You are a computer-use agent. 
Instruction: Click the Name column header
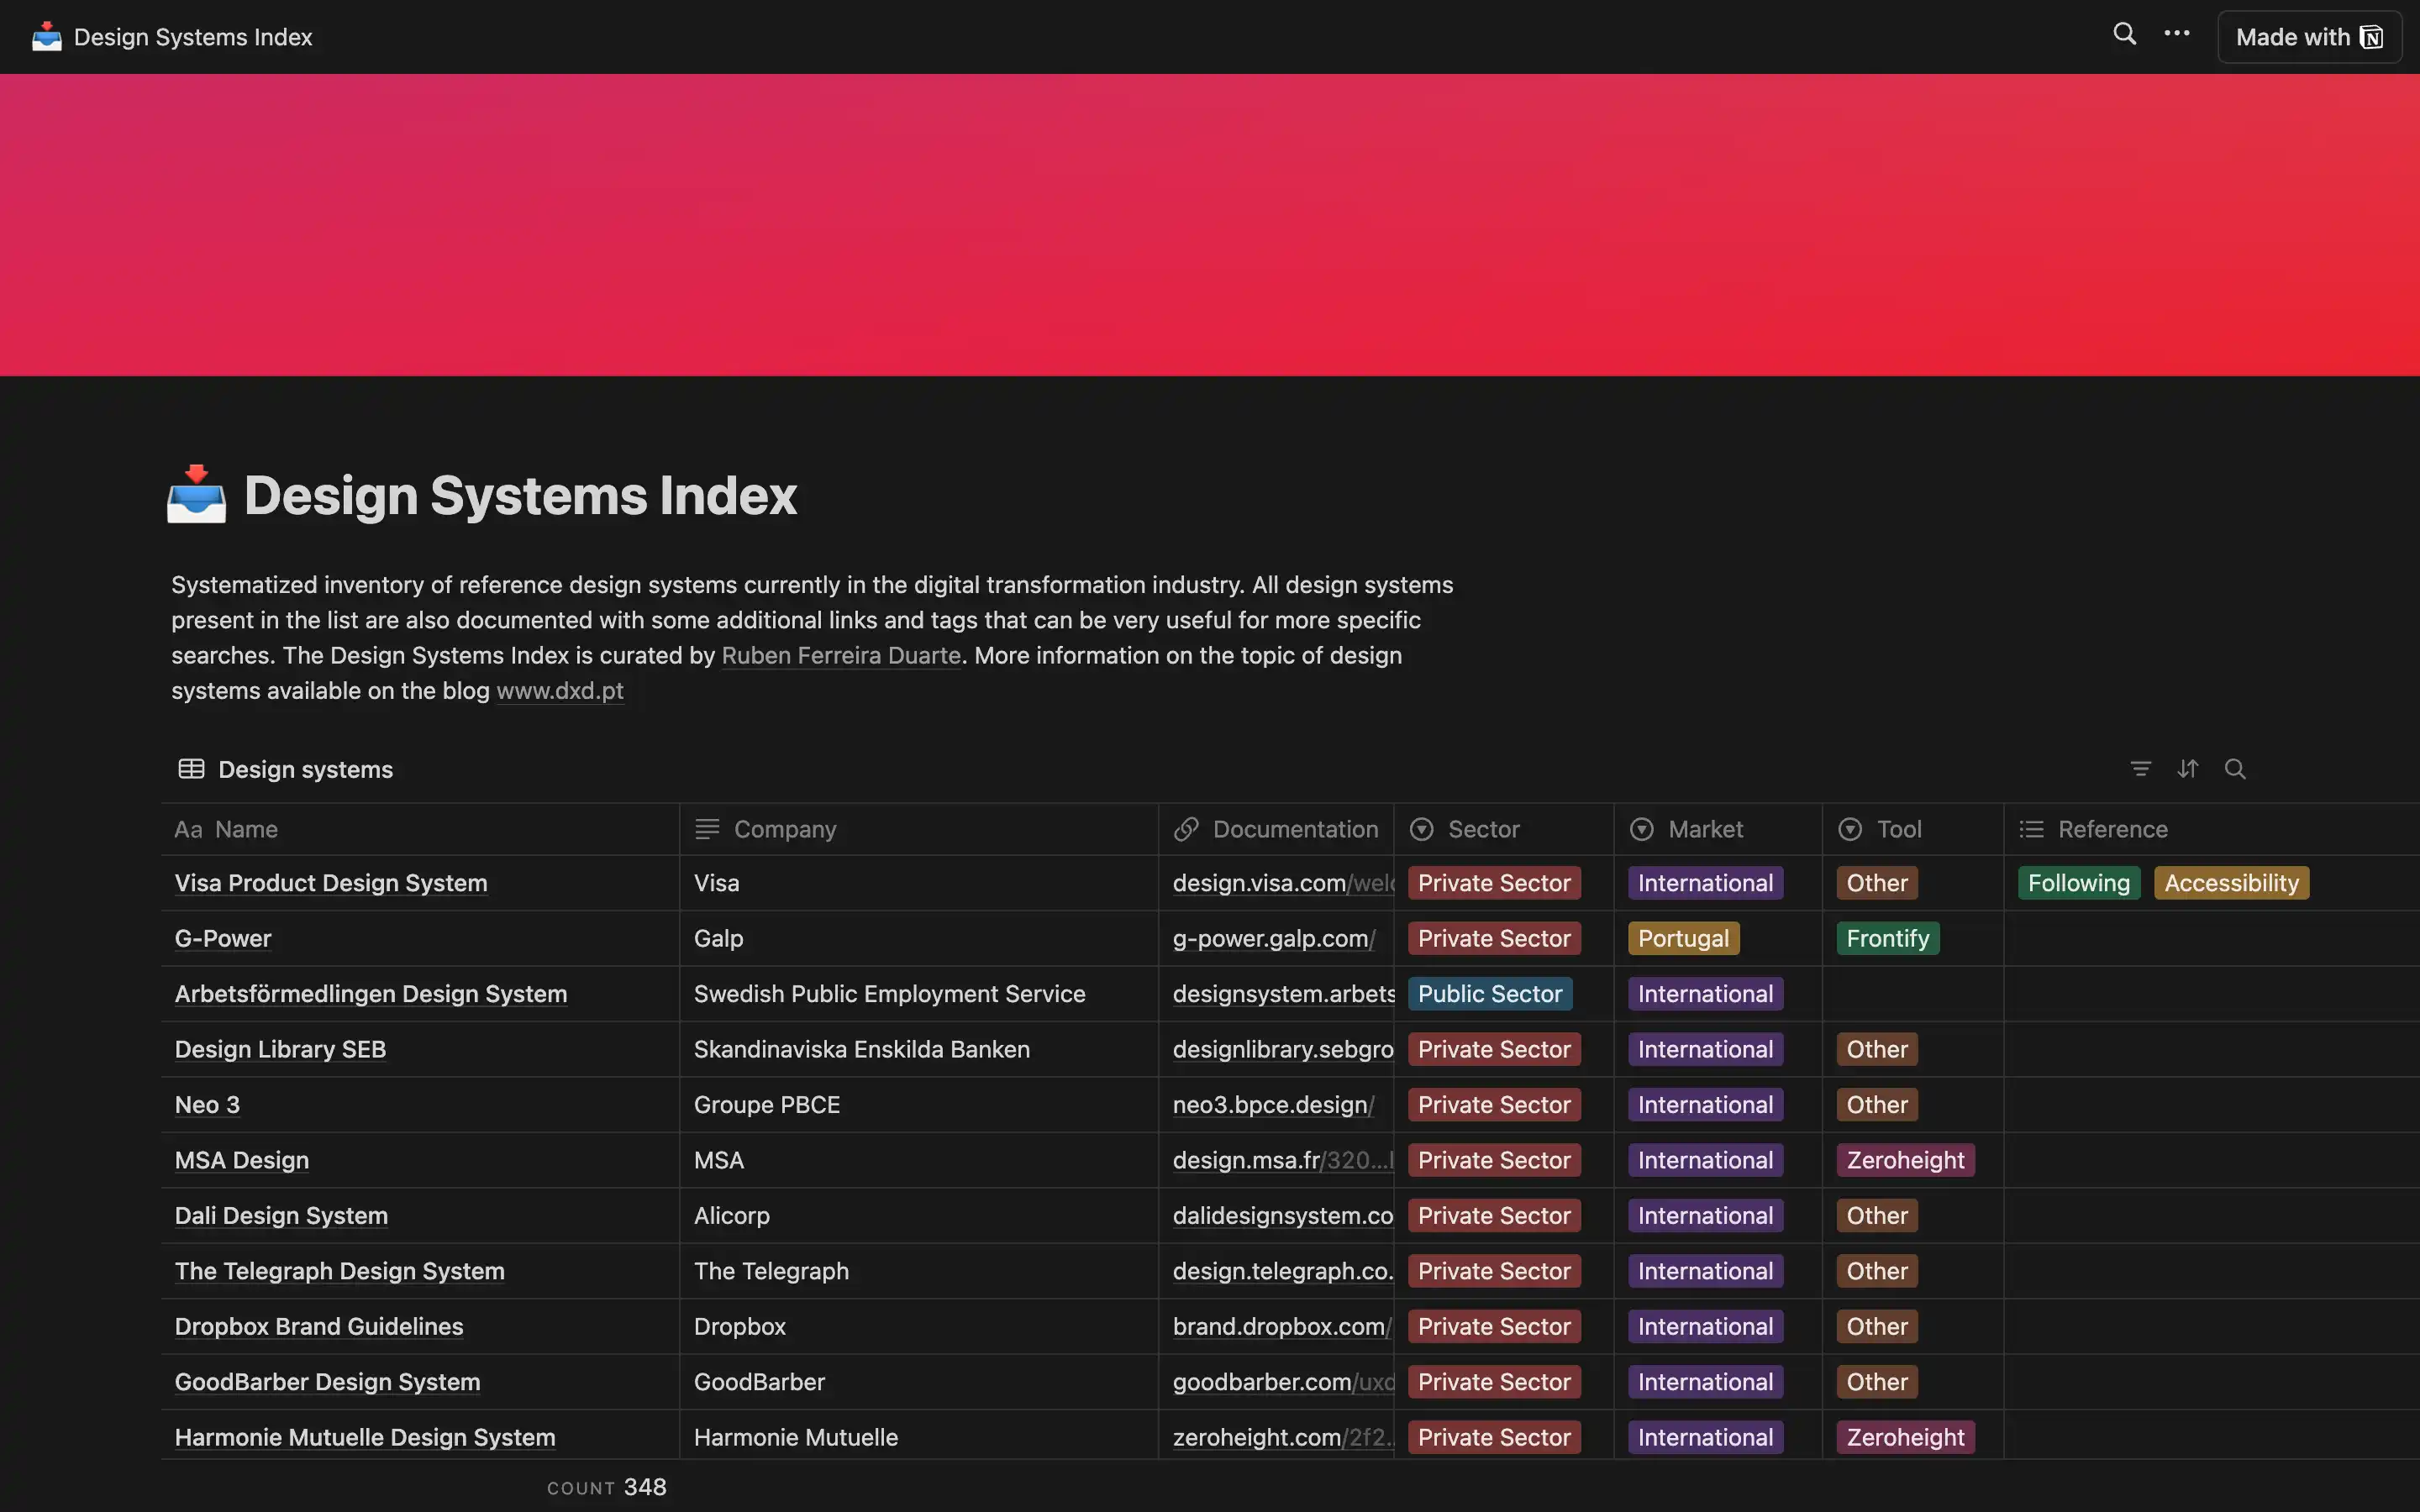pos(420,829)
